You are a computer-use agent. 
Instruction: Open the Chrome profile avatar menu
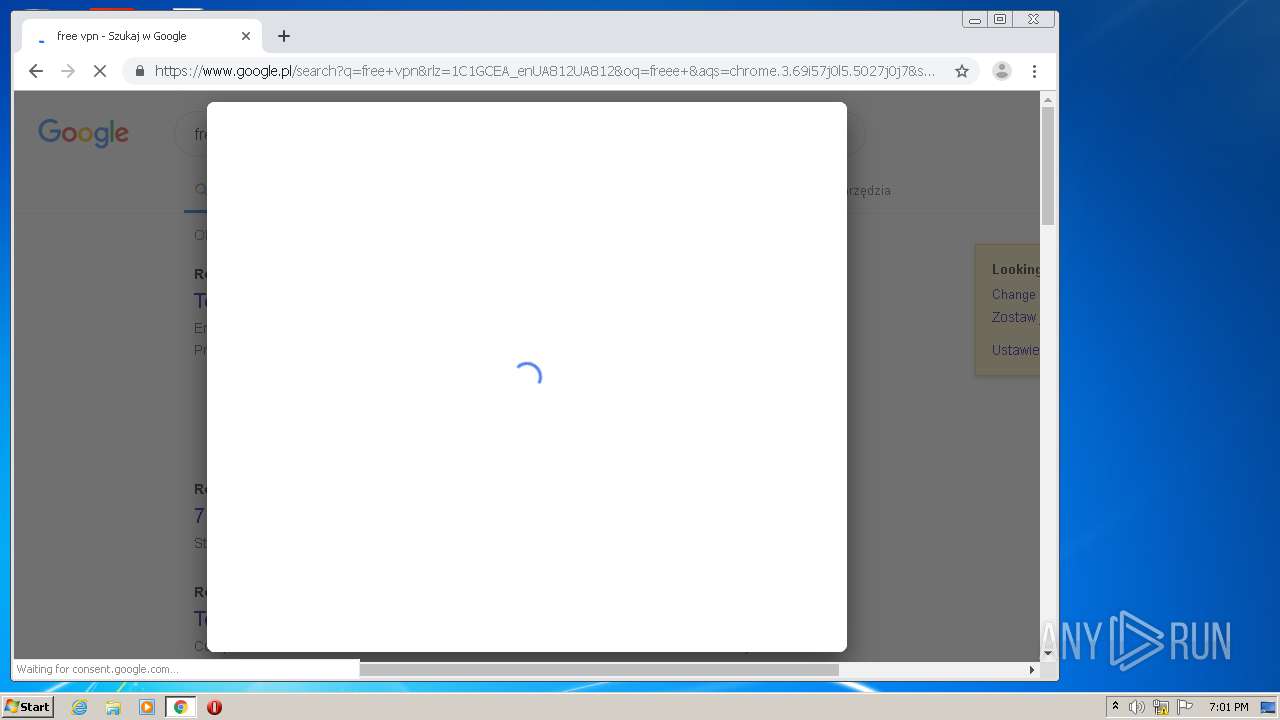1001,71
